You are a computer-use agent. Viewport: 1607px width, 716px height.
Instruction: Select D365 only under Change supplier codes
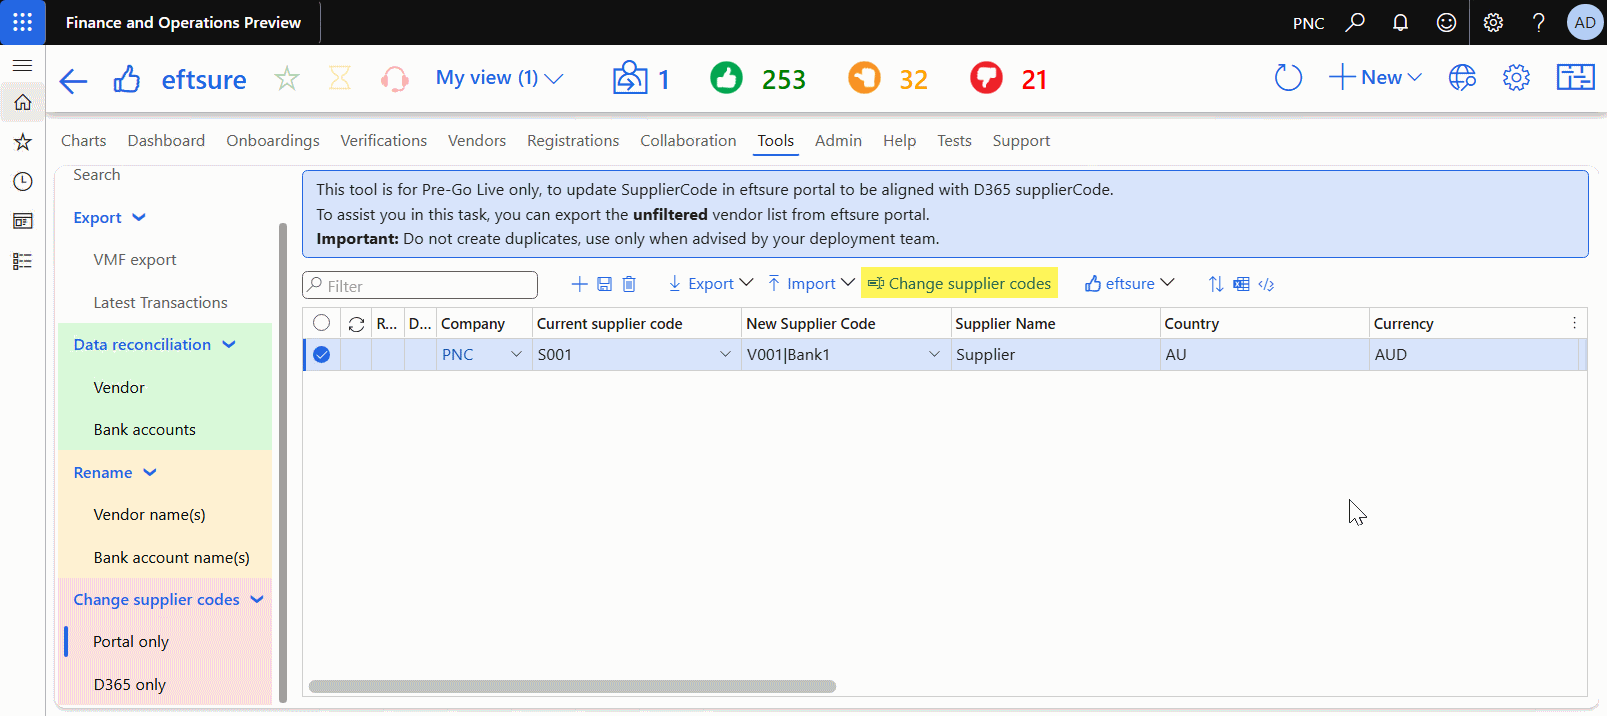tap(130, 685)
